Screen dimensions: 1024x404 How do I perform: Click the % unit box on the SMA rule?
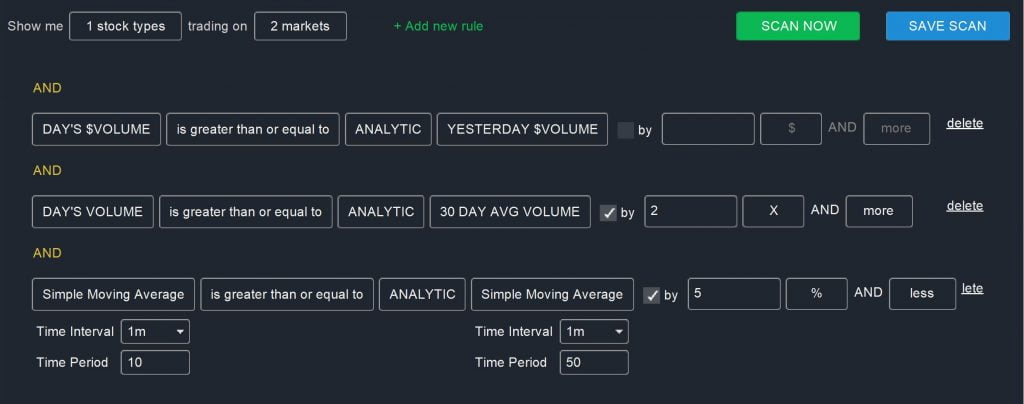coord(816,294)
